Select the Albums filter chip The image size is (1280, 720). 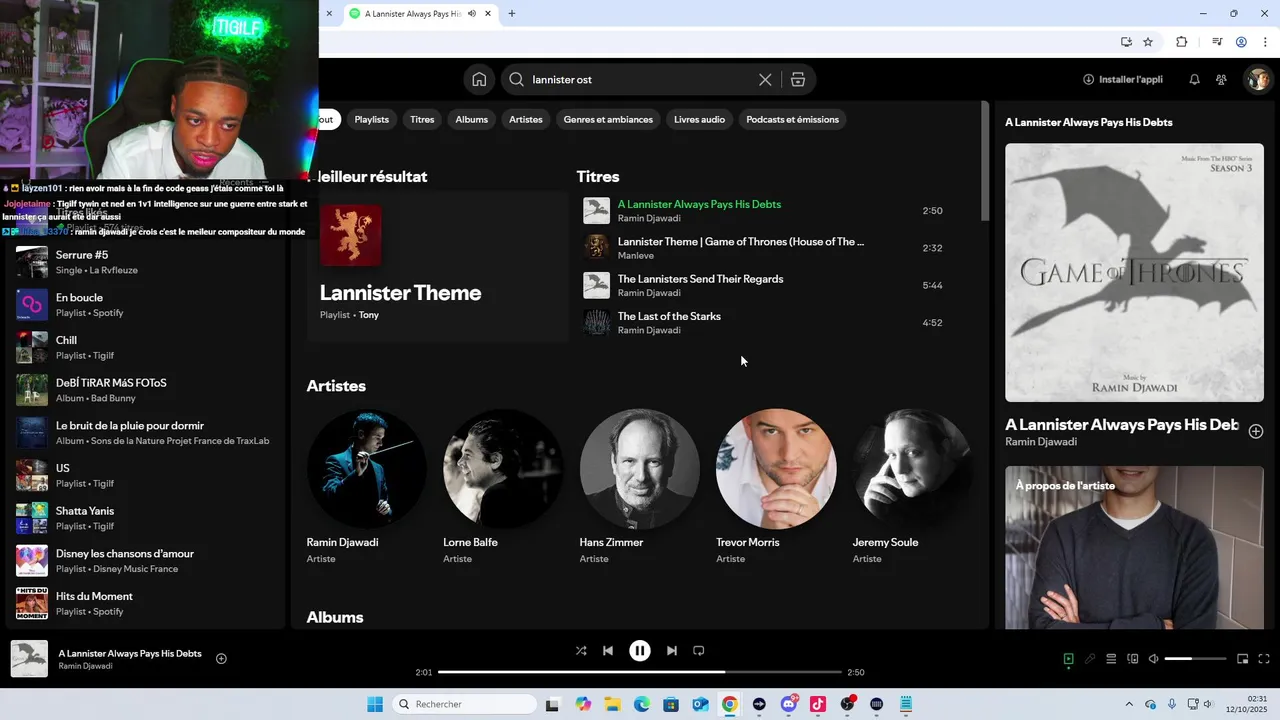tap(471, 119)
